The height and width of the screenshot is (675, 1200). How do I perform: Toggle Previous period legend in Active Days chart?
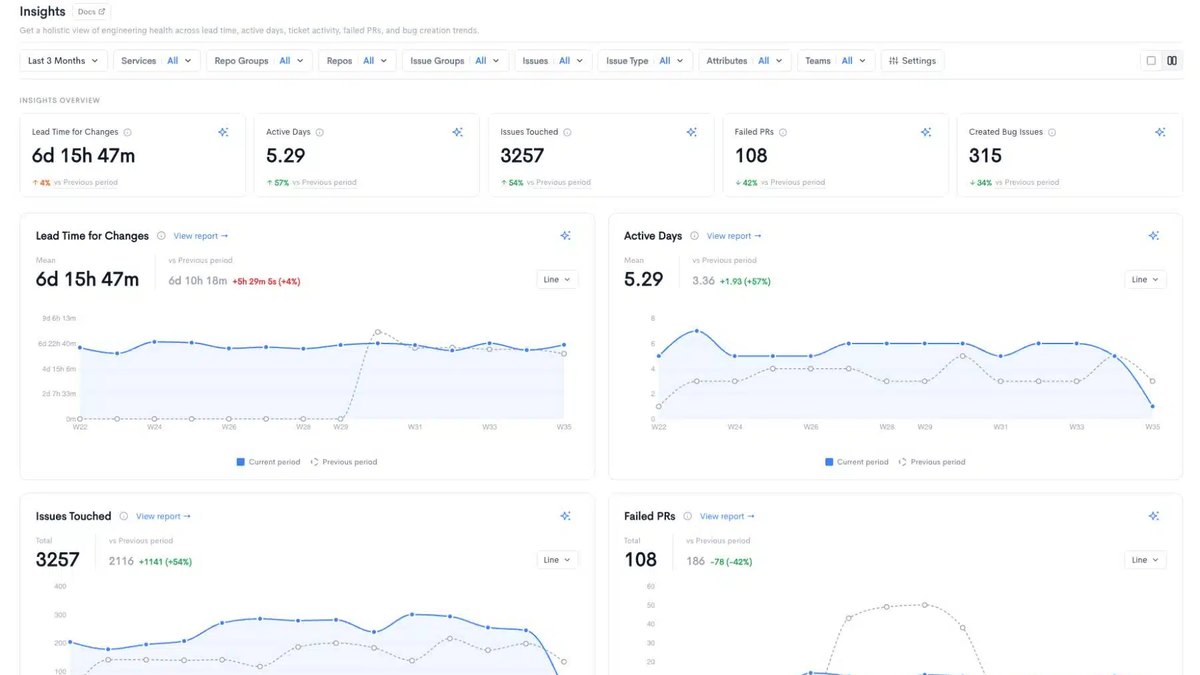point(932,462)
